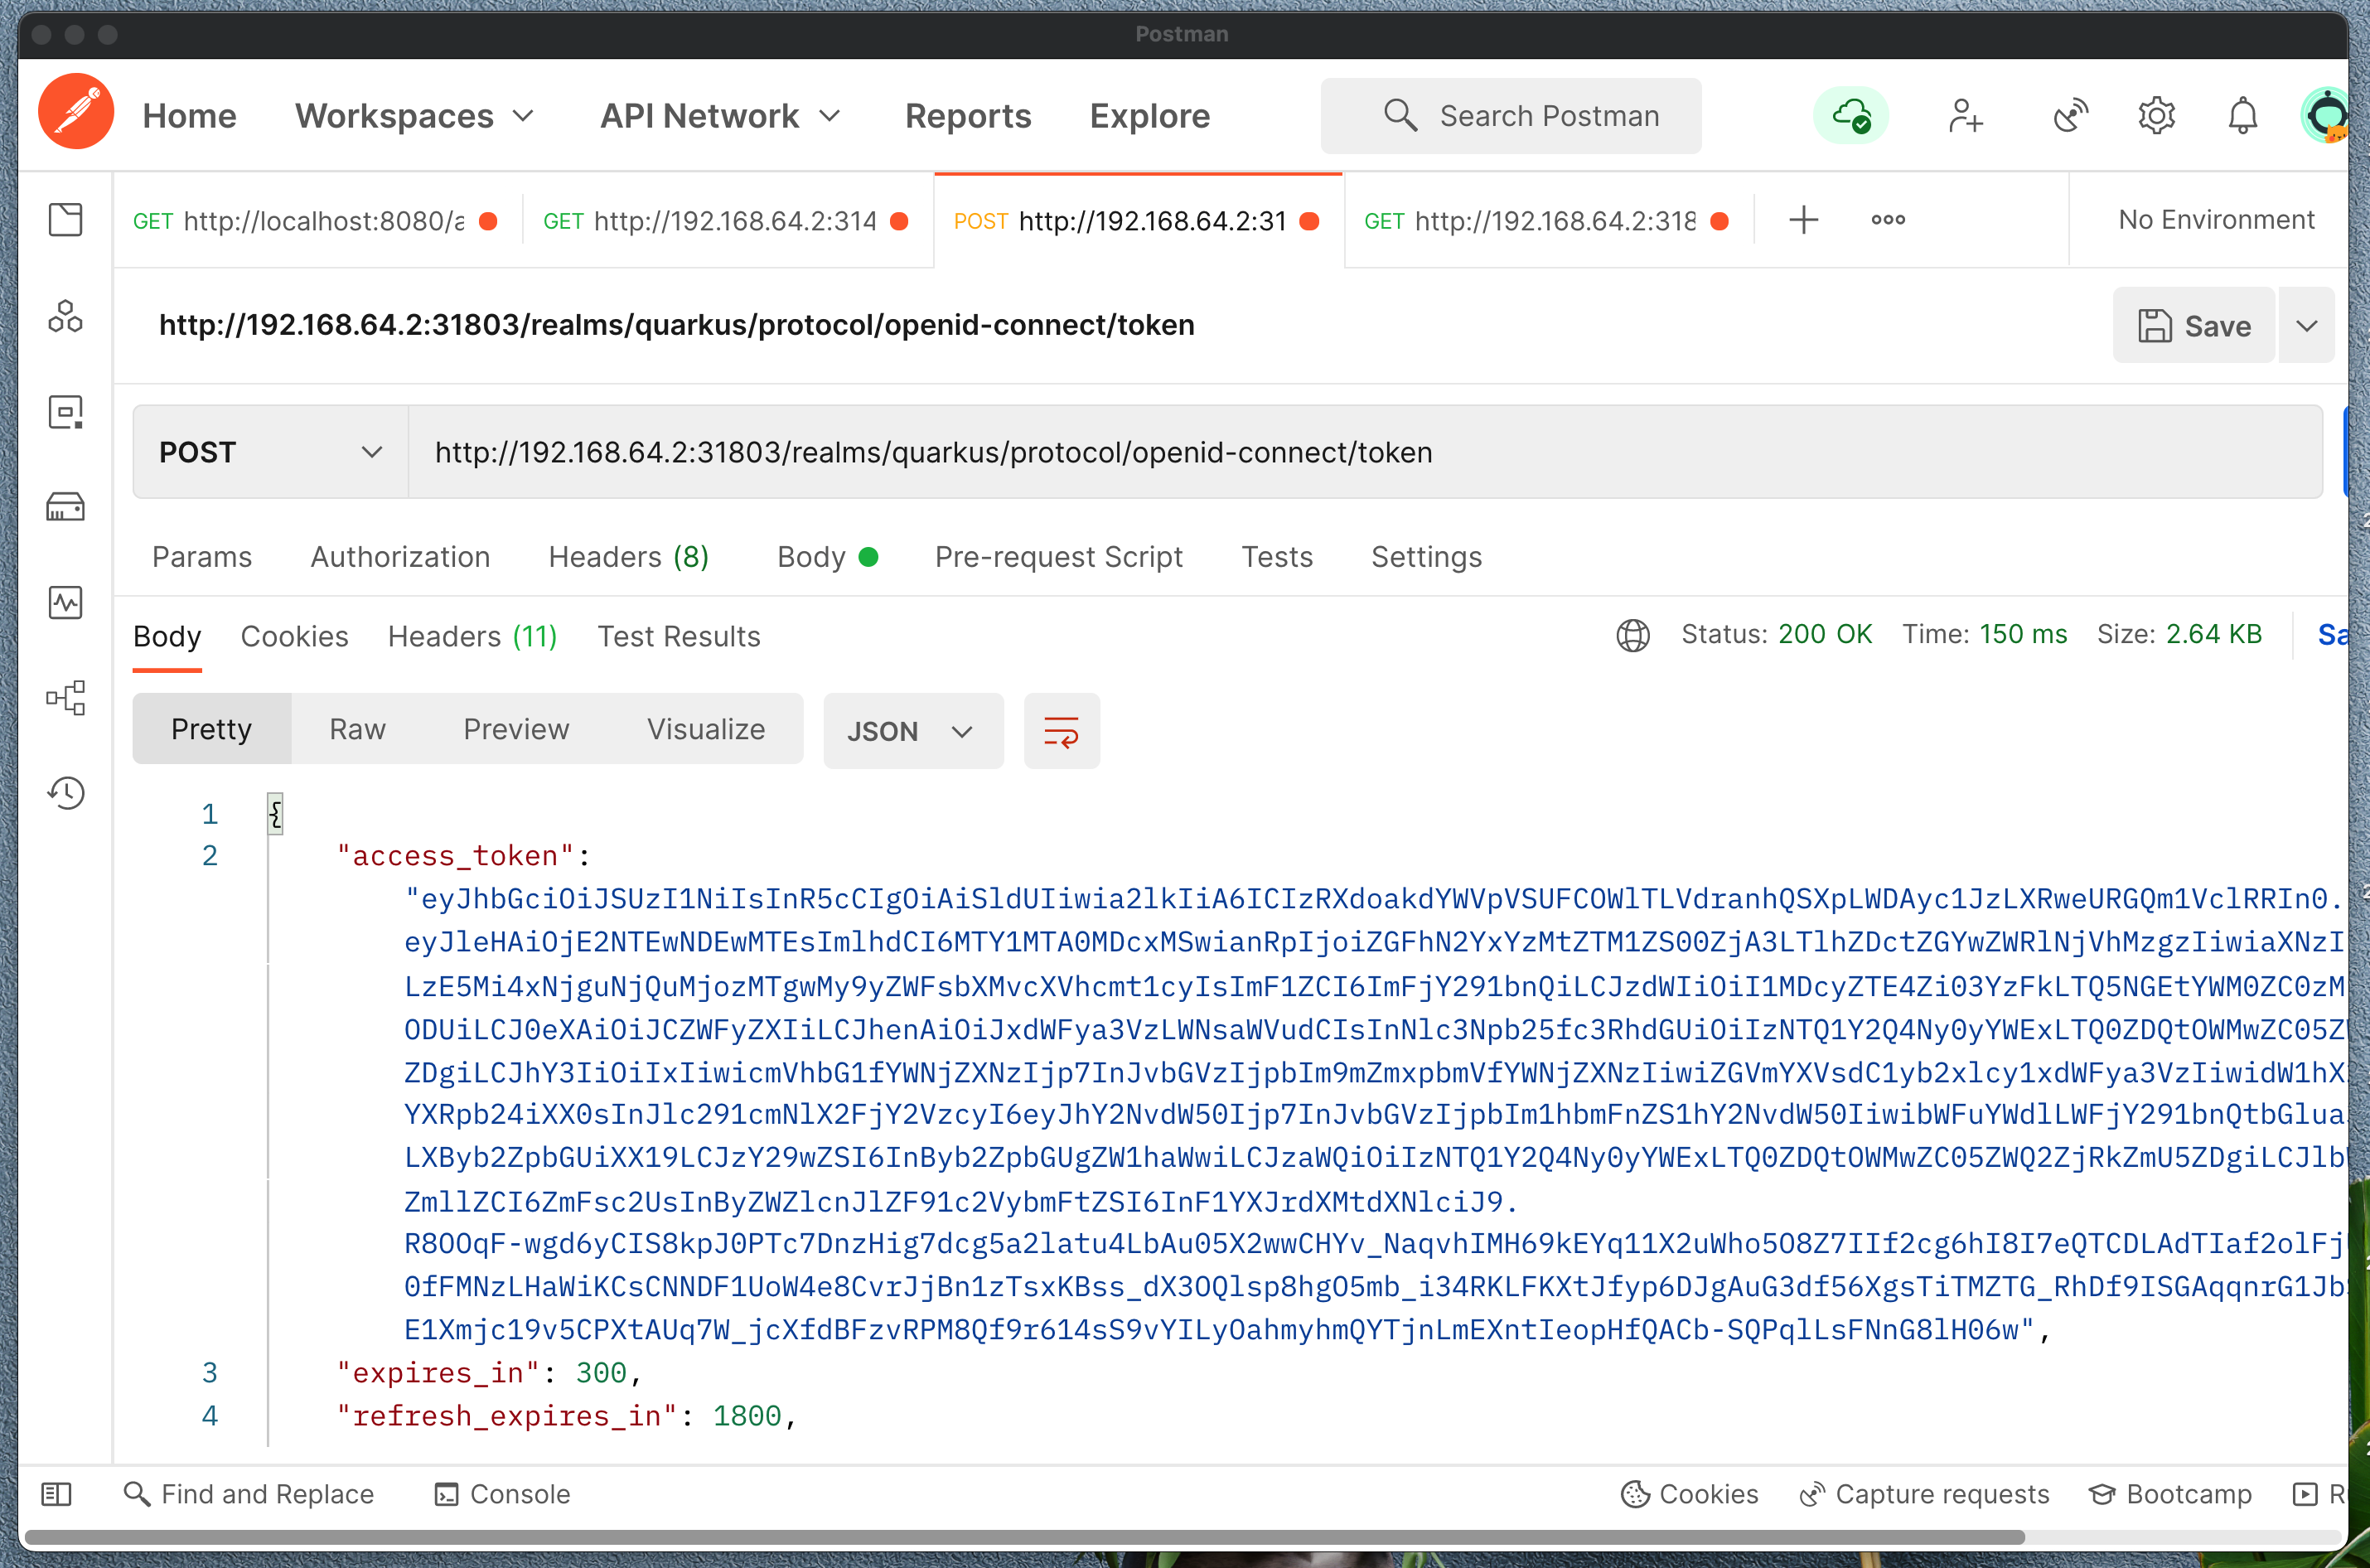
Task: Expand the POST method dropdown
Action: coord(270,452)
